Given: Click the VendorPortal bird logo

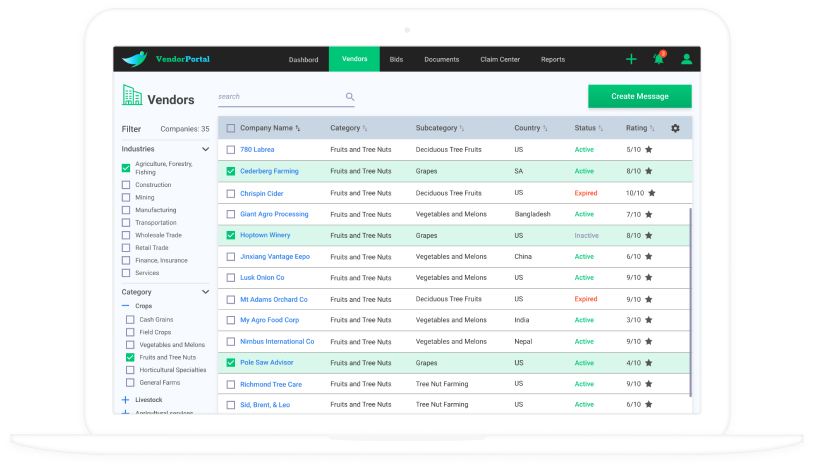Looking at the screenshot, I should click(134, 59).
